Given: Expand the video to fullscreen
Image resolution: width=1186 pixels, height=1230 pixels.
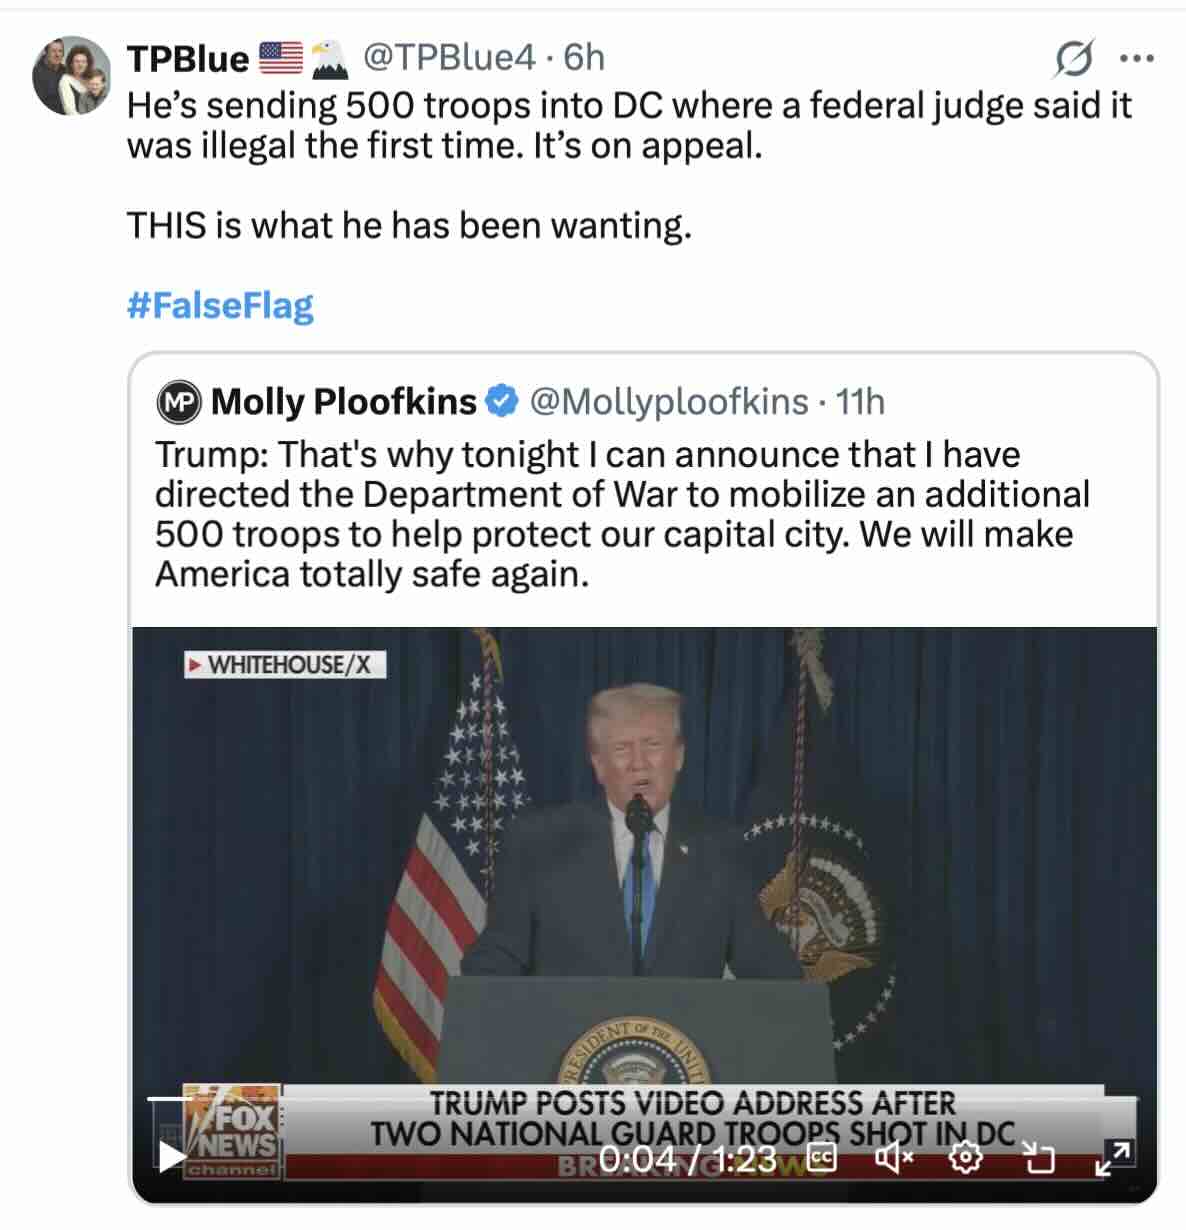Looking at the screenshot, I should (x=1113, y=1157).
